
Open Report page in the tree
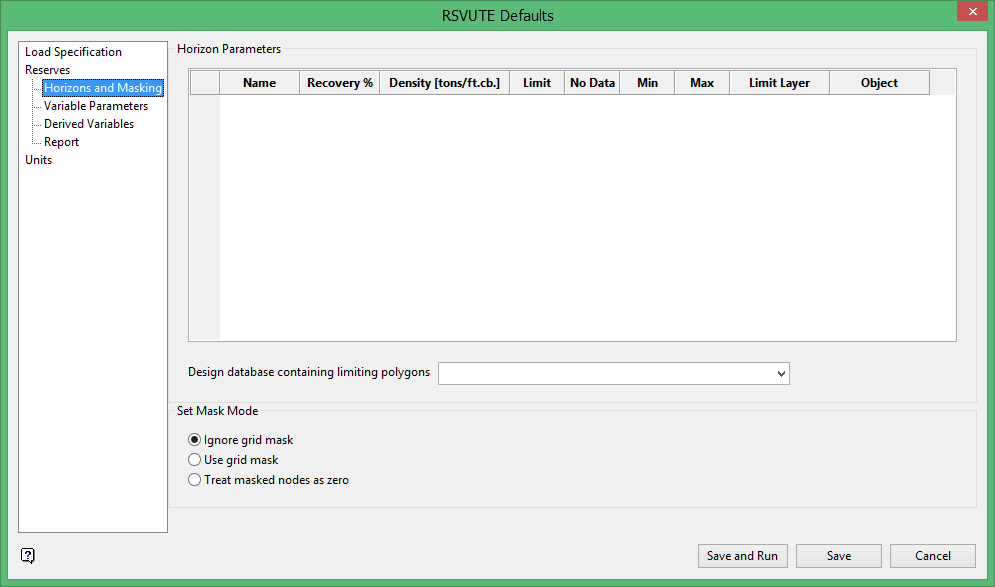point(62,142)
